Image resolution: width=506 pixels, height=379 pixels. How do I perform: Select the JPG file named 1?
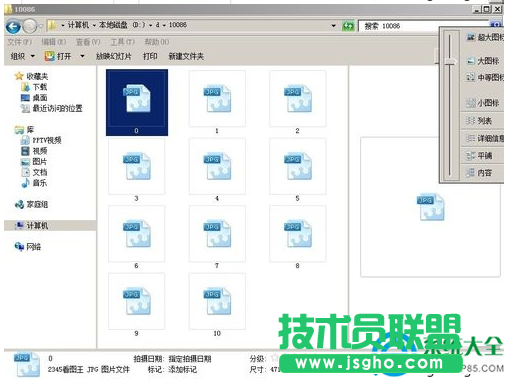pos(217,102)
